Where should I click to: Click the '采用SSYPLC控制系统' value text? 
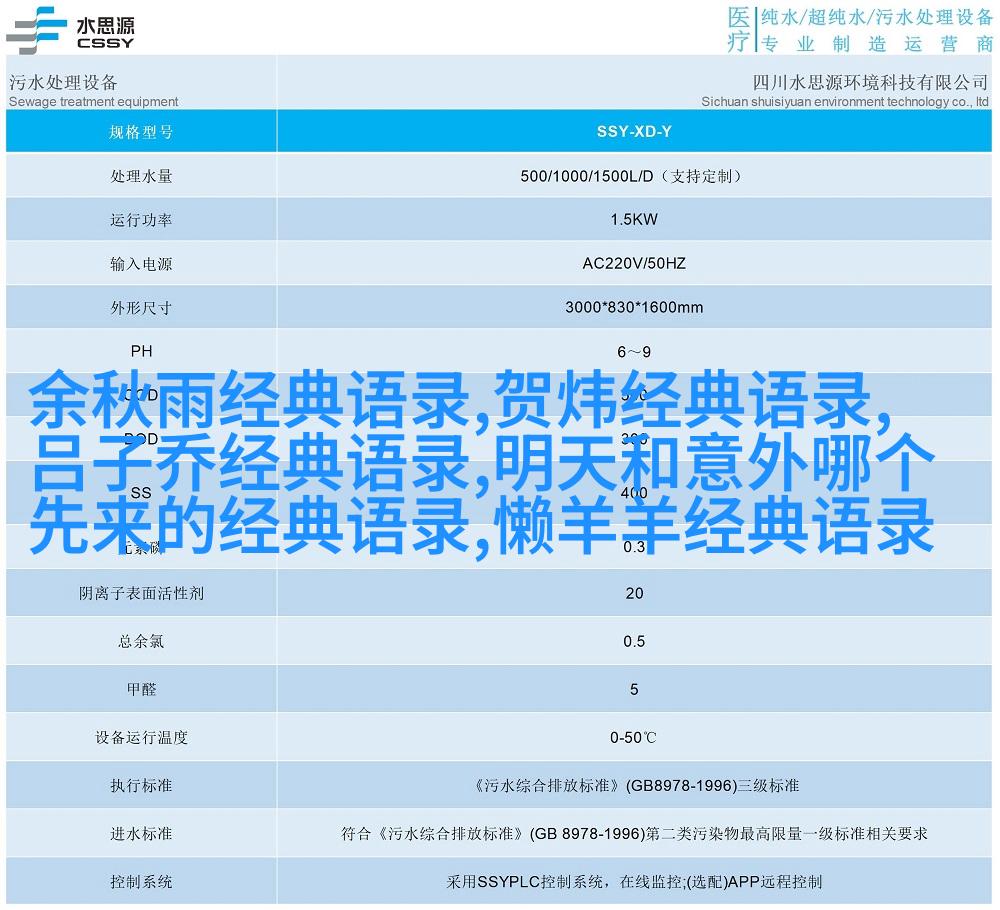coord(634,882)
